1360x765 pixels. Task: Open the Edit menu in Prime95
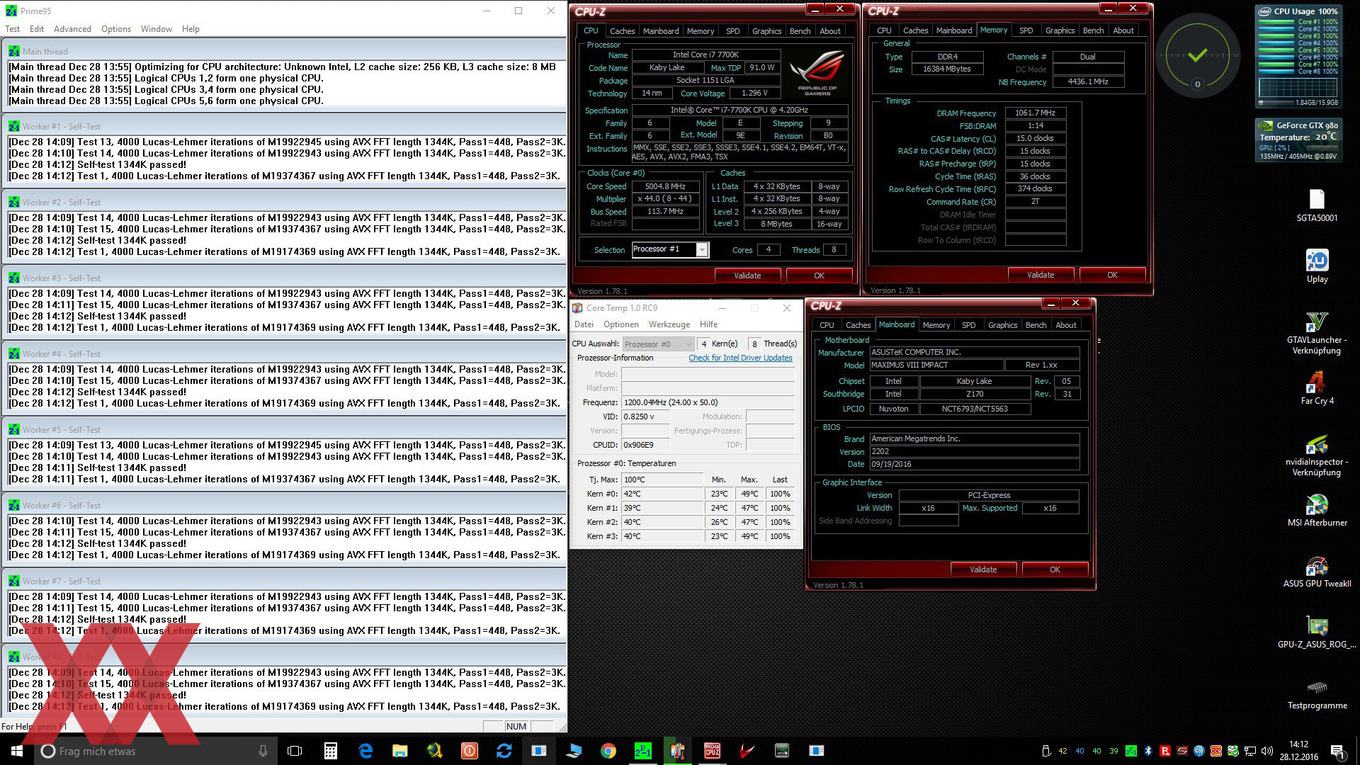tap(37, 29)
